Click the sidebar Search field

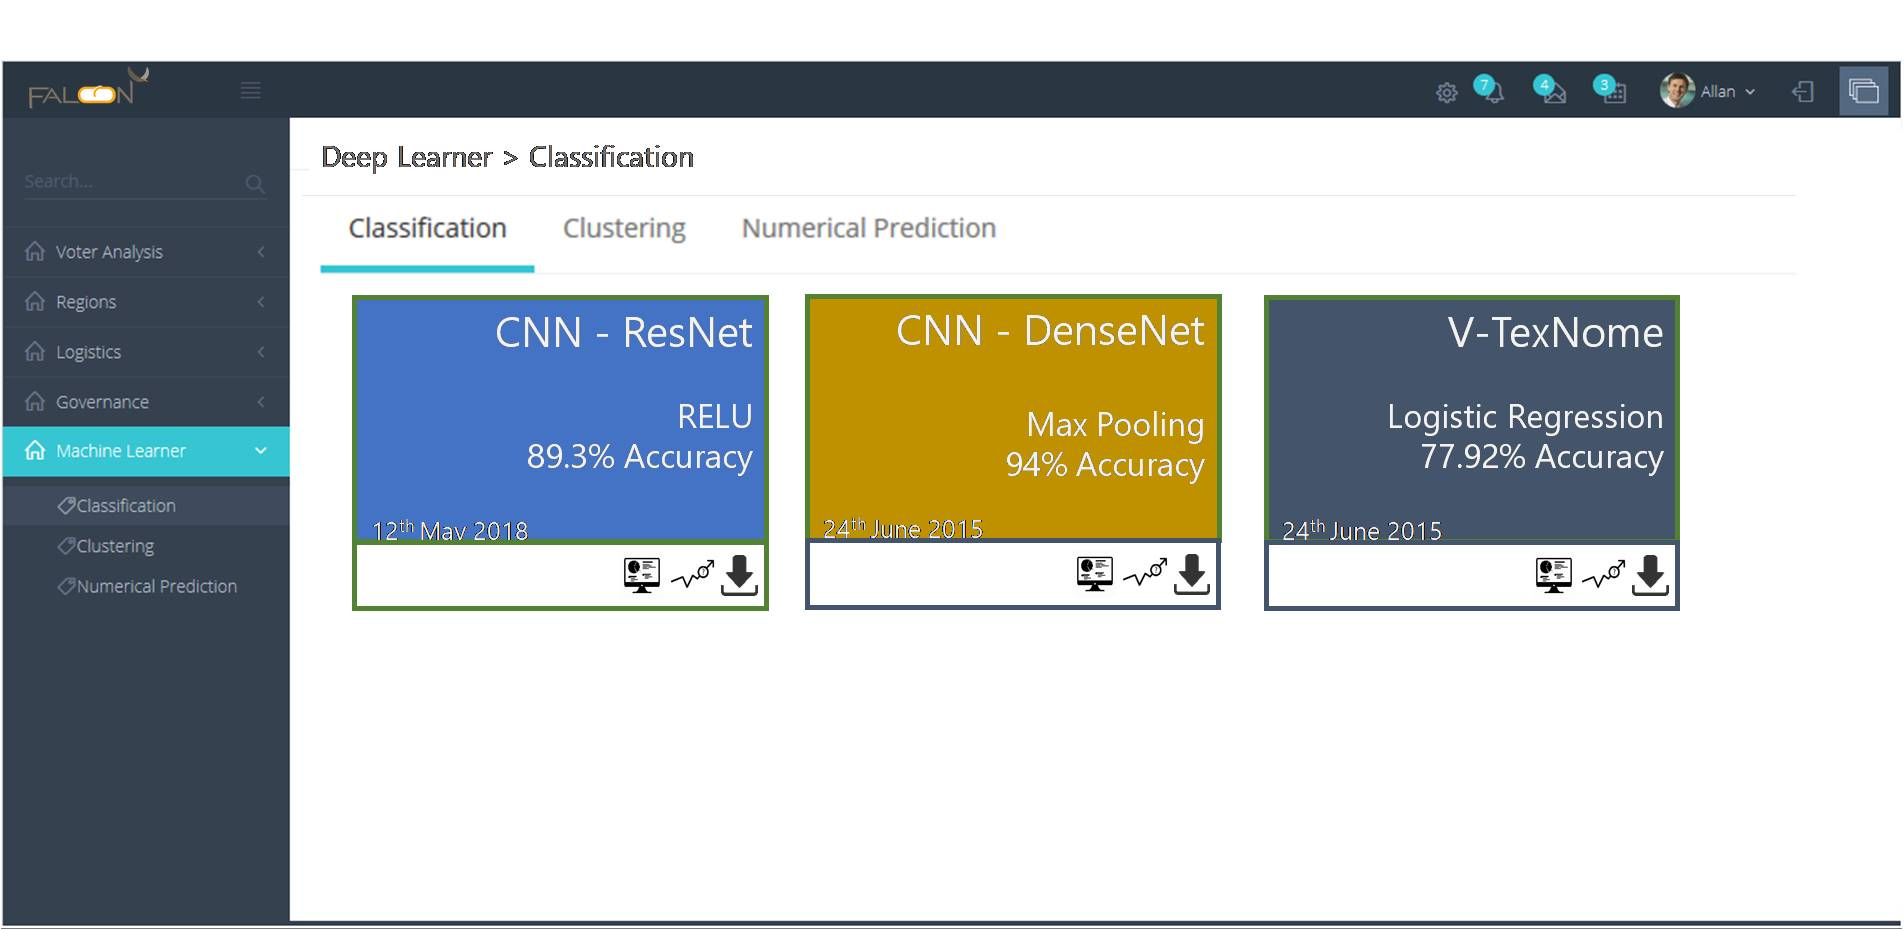pos(130,182)
